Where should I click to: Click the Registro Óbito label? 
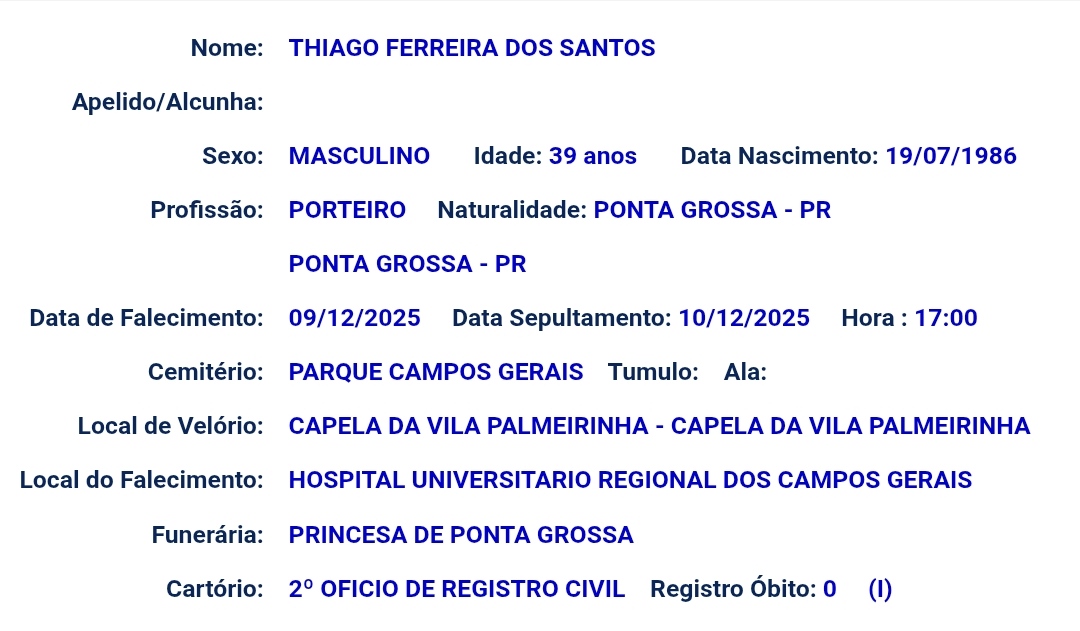coord(733,589)
